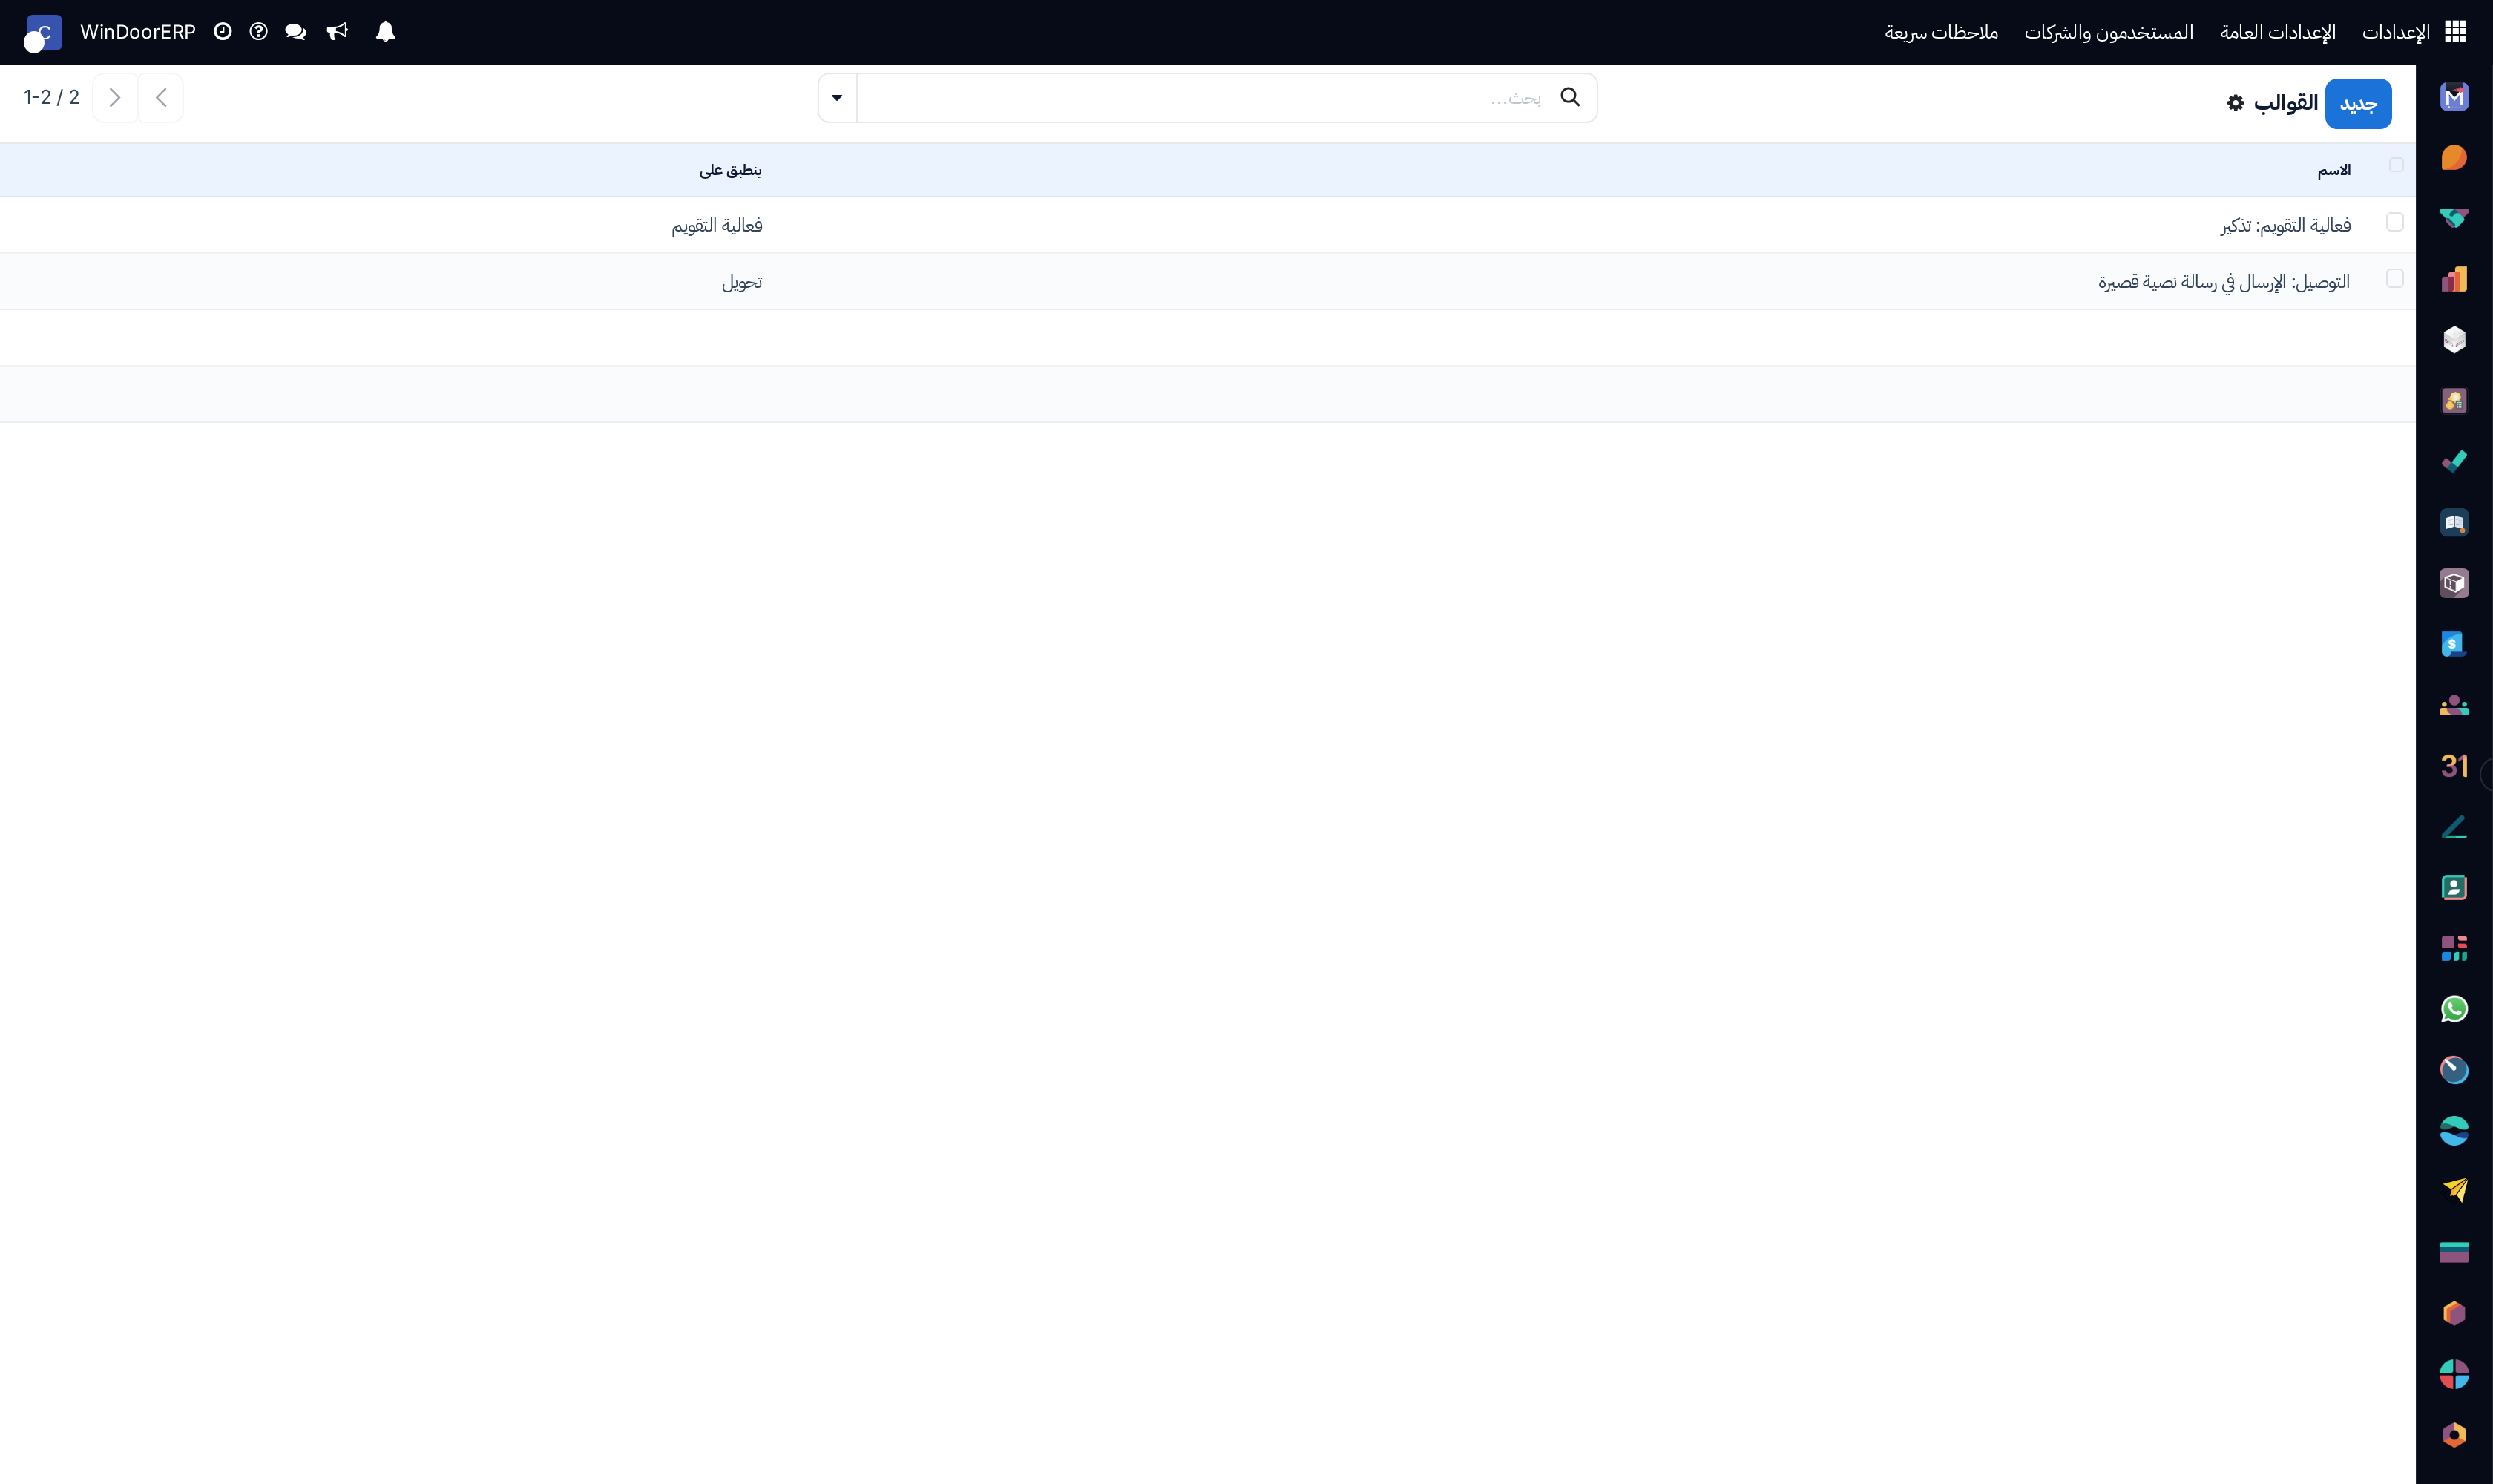Click the search magnifier icon
Screen dimensions: 2493x1484
1570,97
